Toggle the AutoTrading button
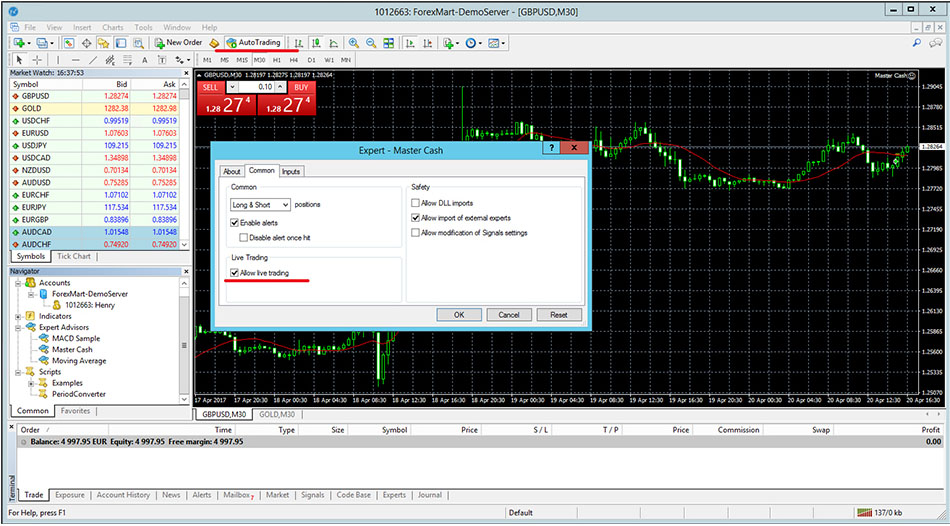 (x=253, y=43)
